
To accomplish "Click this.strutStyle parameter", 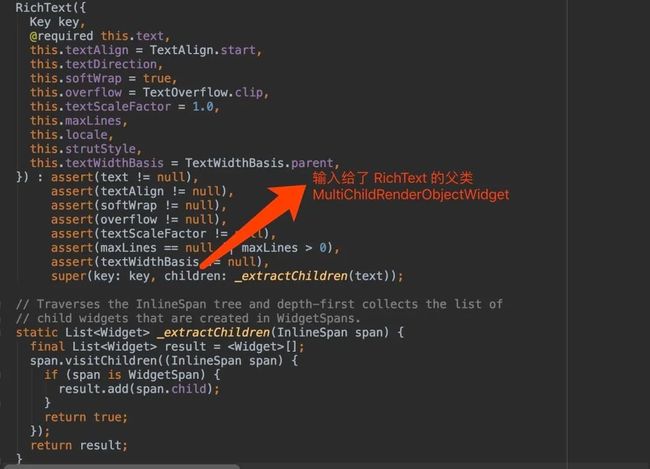I will click(x=83, y=149).
